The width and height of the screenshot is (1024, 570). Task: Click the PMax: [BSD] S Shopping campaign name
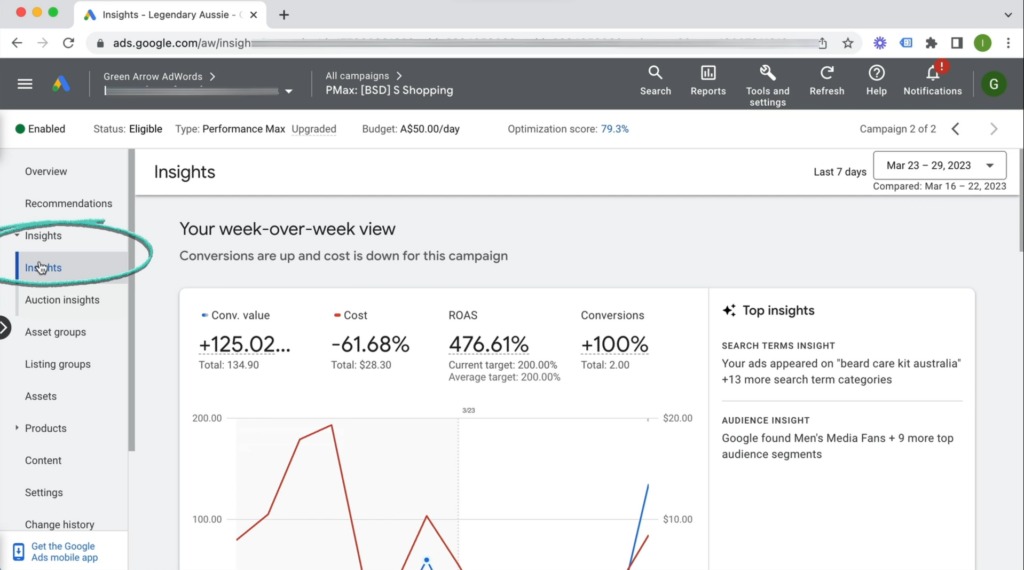tap(389, 91)
